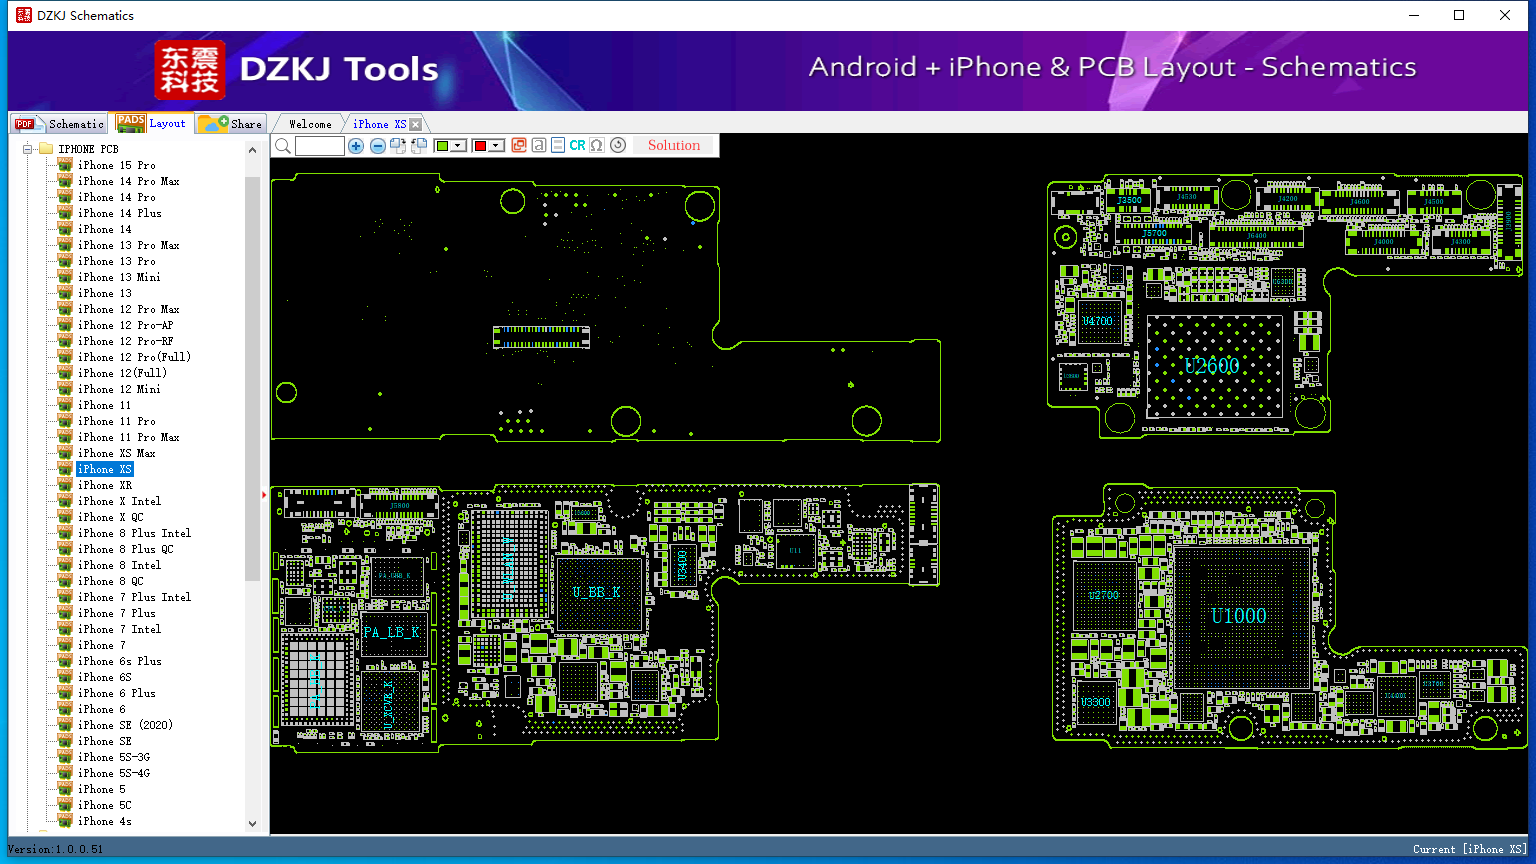Viewport: 1536px width, 864px height.
Task: Click the PADS icon beside iPhone 6s Plus
Action: tap(65, 661)
